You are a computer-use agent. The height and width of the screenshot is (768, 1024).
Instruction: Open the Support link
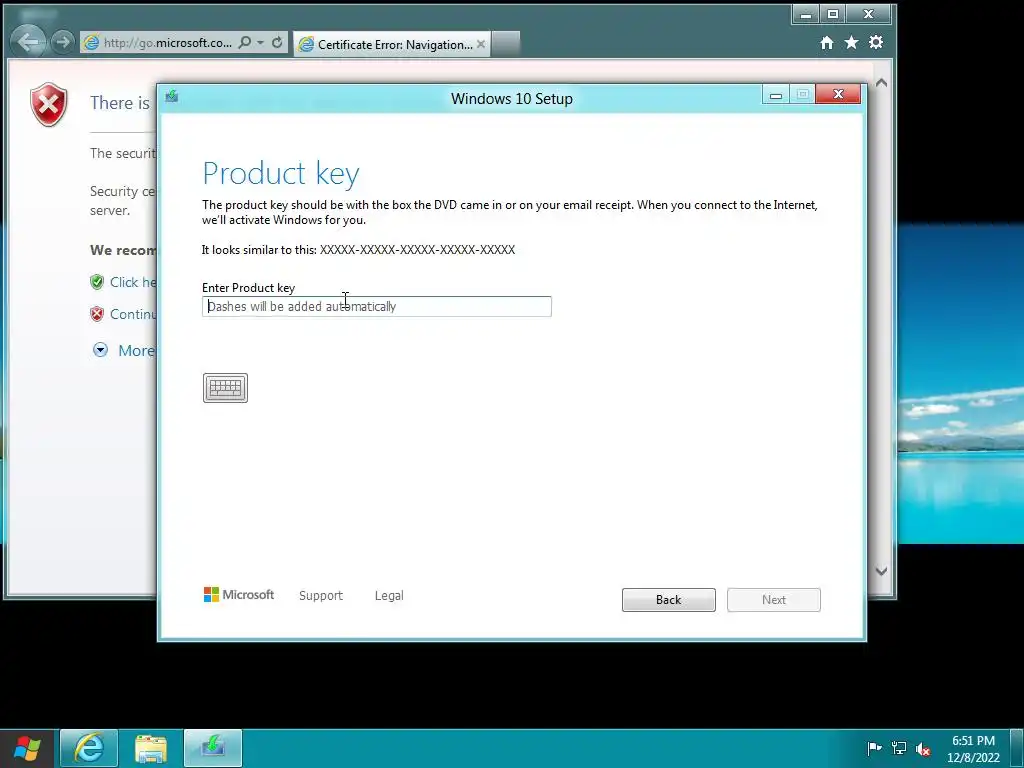coord(321,596)
